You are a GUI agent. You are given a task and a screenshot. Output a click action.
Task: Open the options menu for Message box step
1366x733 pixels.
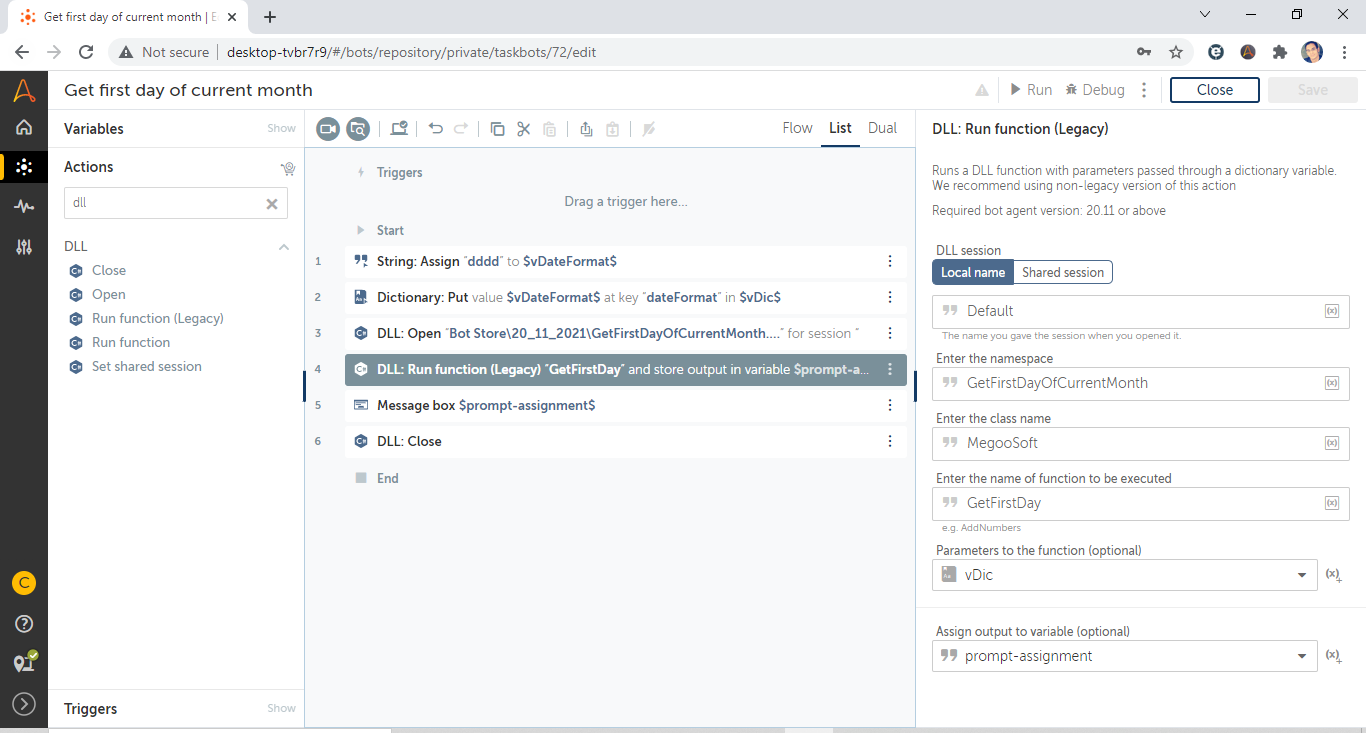click(x=890, y=405)
